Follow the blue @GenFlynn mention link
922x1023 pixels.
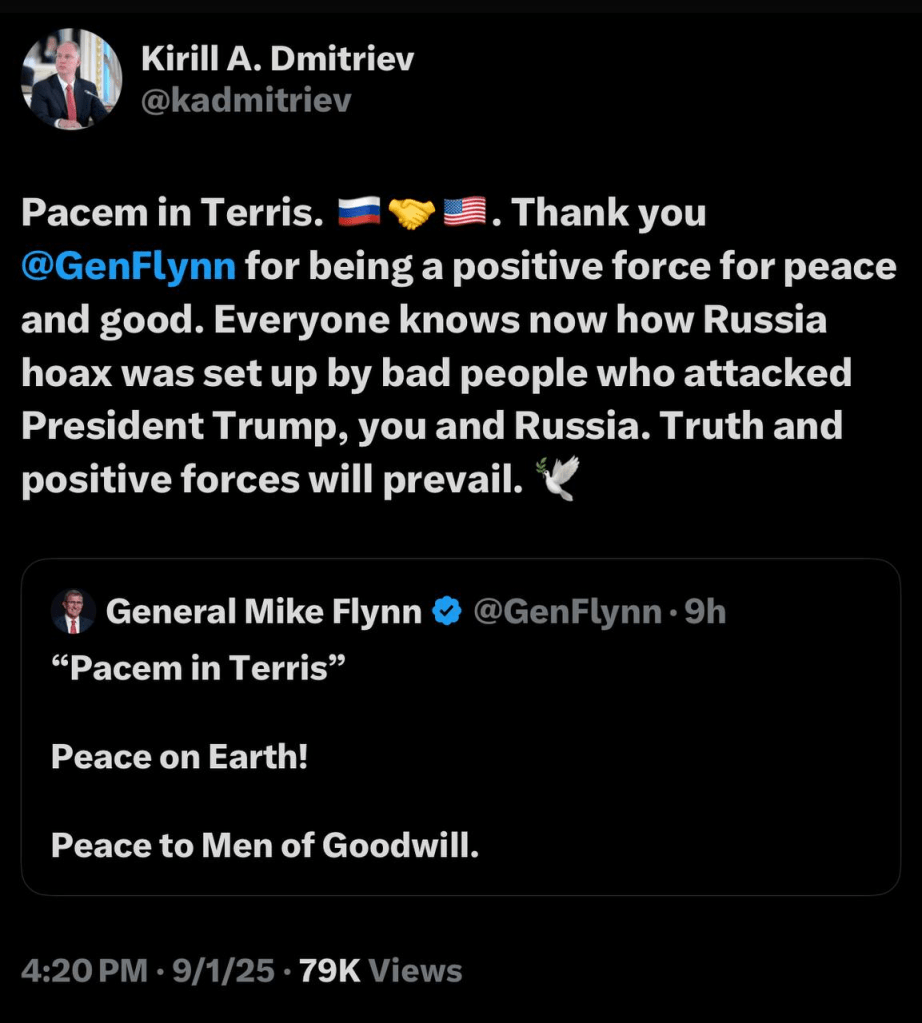click(x=129, y=267)
